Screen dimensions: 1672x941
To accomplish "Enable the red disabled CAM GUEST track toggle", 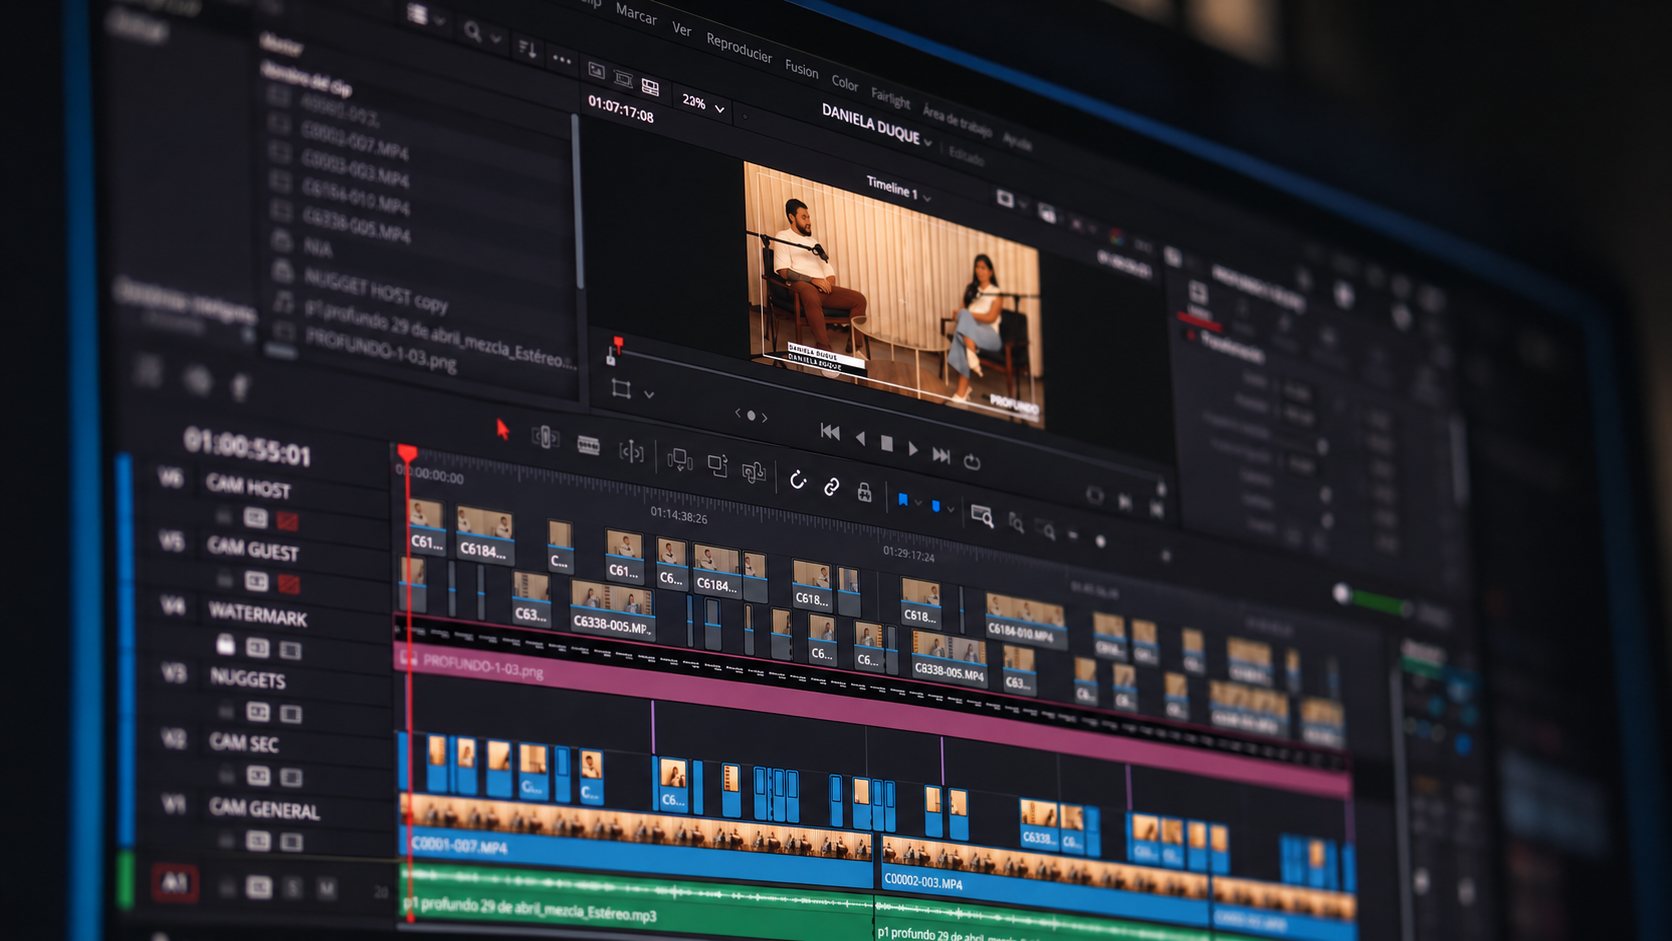I will [289, 583].
